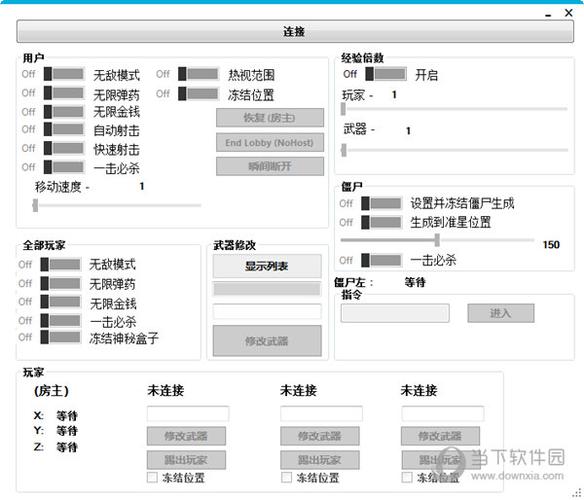Click the (房主) host label
Screen dimensions: 584x500
coord(51,391)
